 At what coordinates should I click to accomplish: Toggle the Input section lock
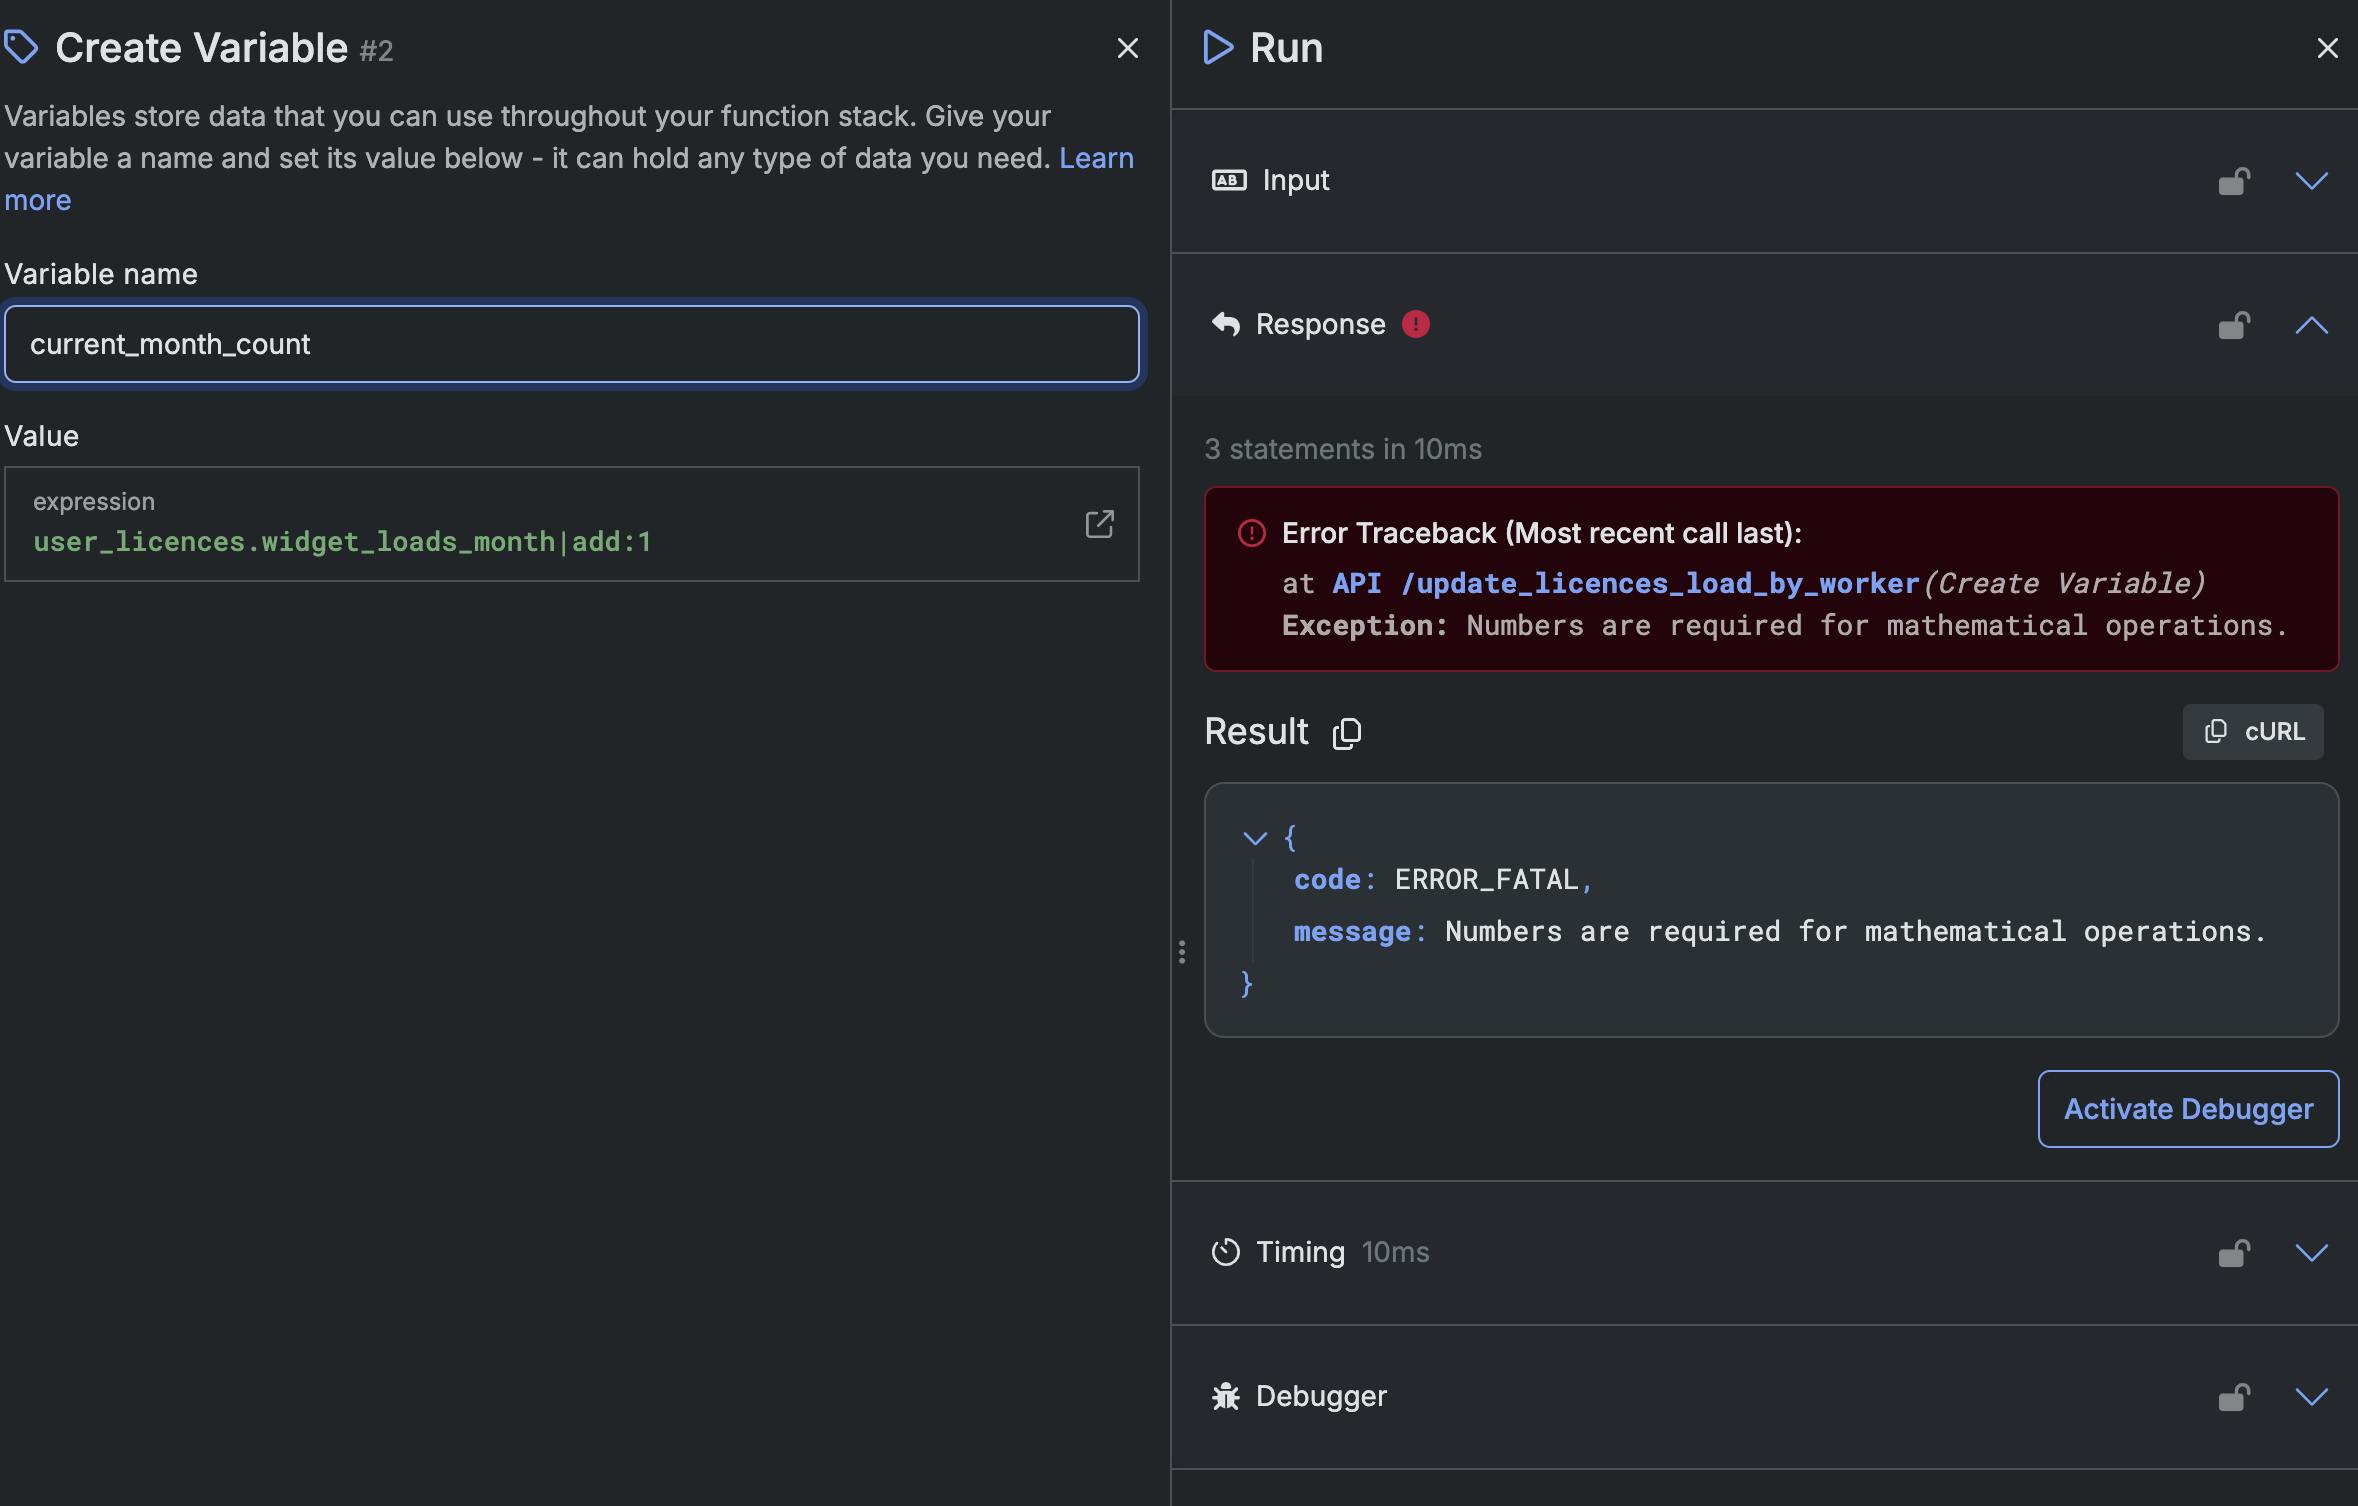(x=2234, y=181)
